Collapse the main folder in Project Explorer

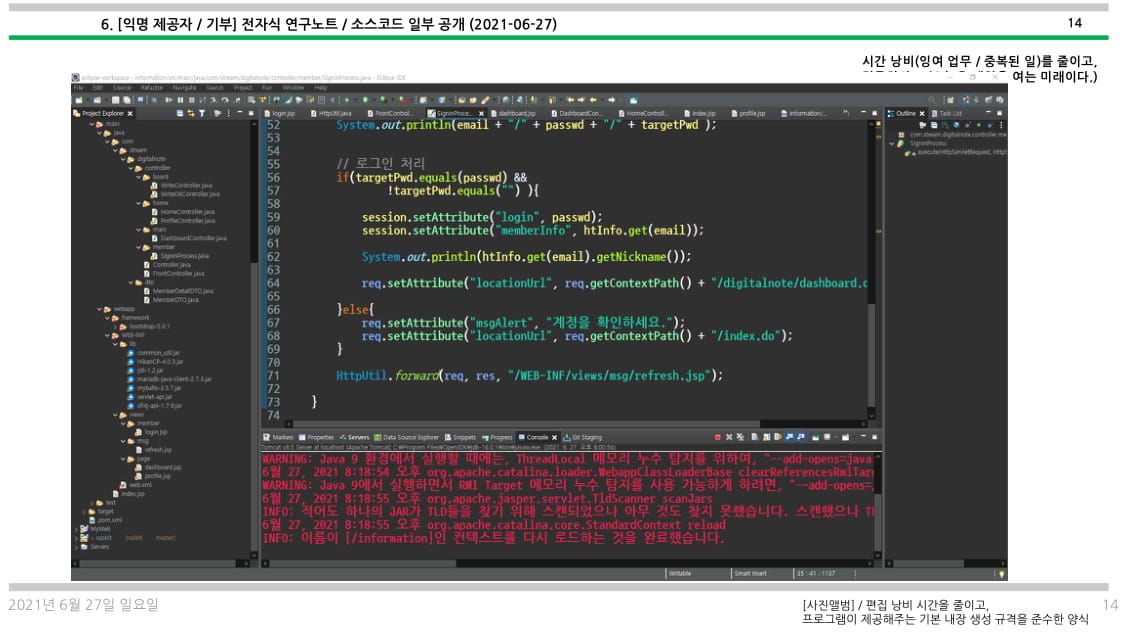[x=91, y=124]
